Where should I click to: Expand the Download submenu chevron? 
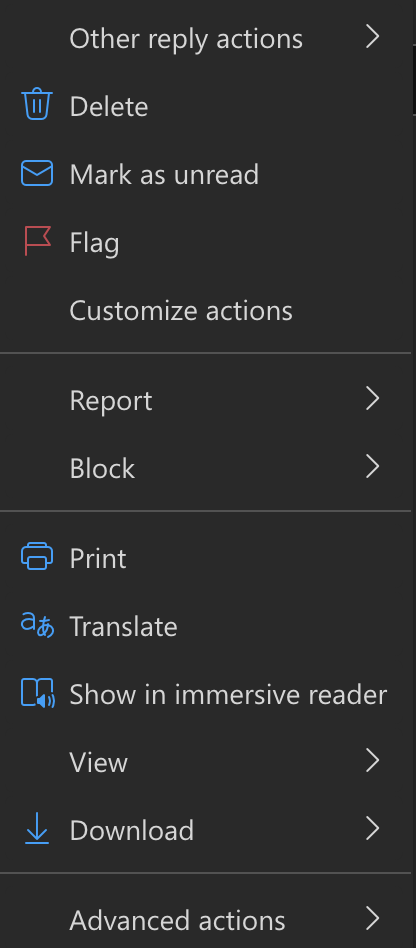pos(373,830)
